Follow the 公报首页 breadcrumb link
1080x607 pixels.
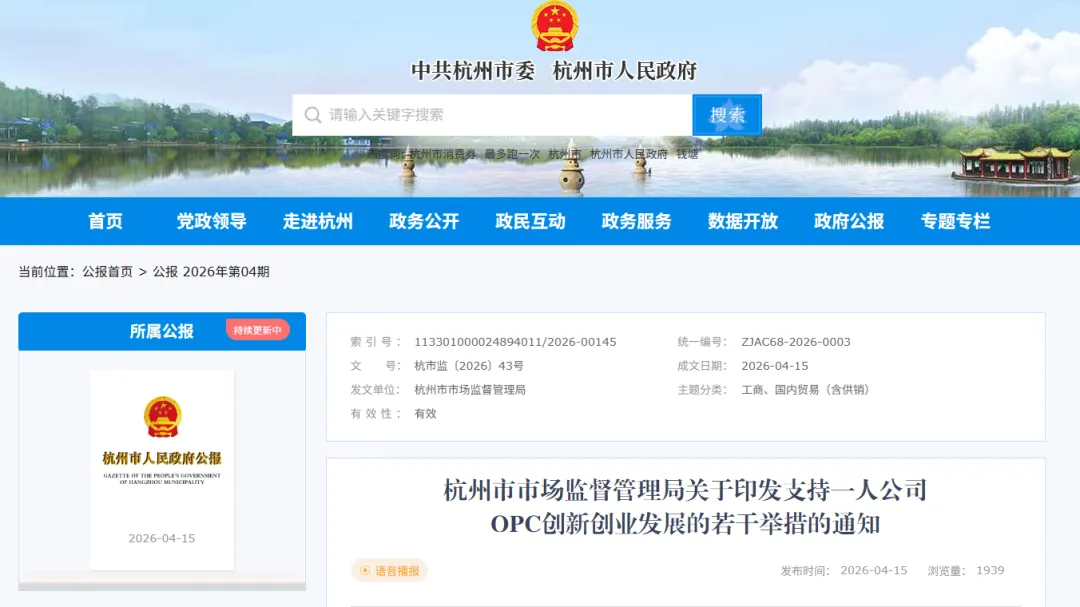click(107, 272)
